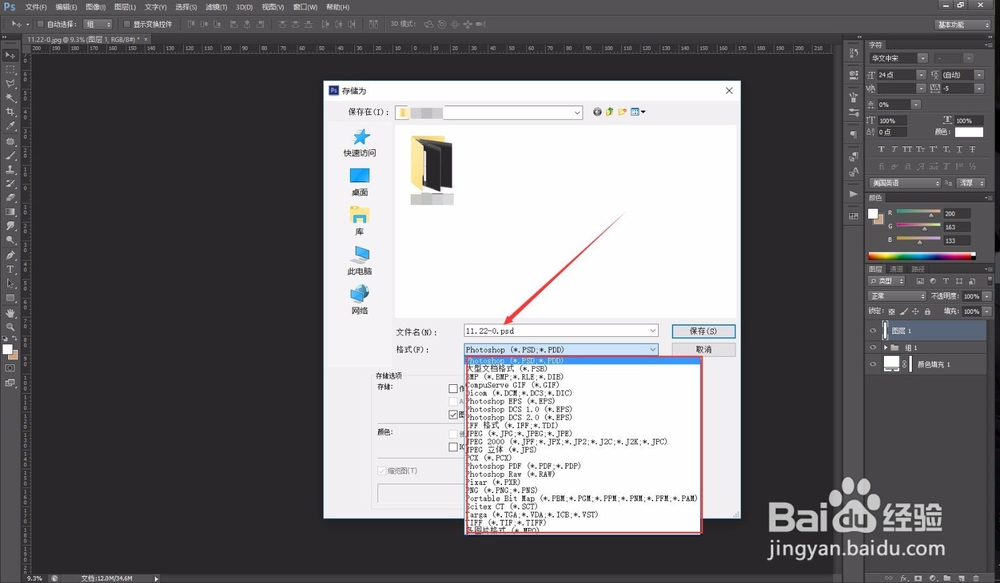
Task: Select the Gradient tool
Action: [x=10, y=212]
